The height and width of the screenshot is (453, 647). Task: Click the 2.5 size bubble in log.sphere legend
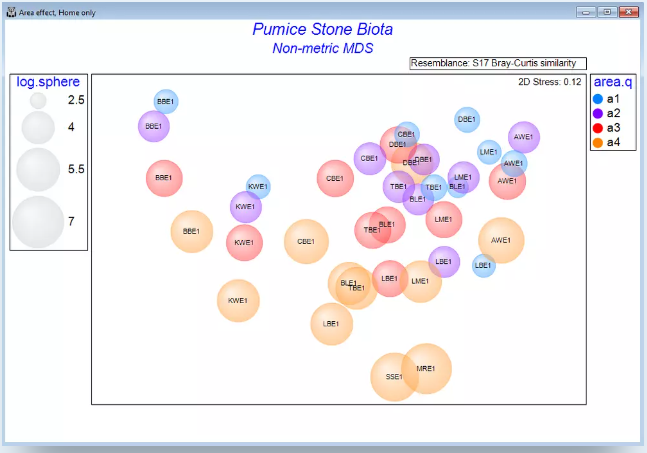pyautogui.click(x=38, y=101)
